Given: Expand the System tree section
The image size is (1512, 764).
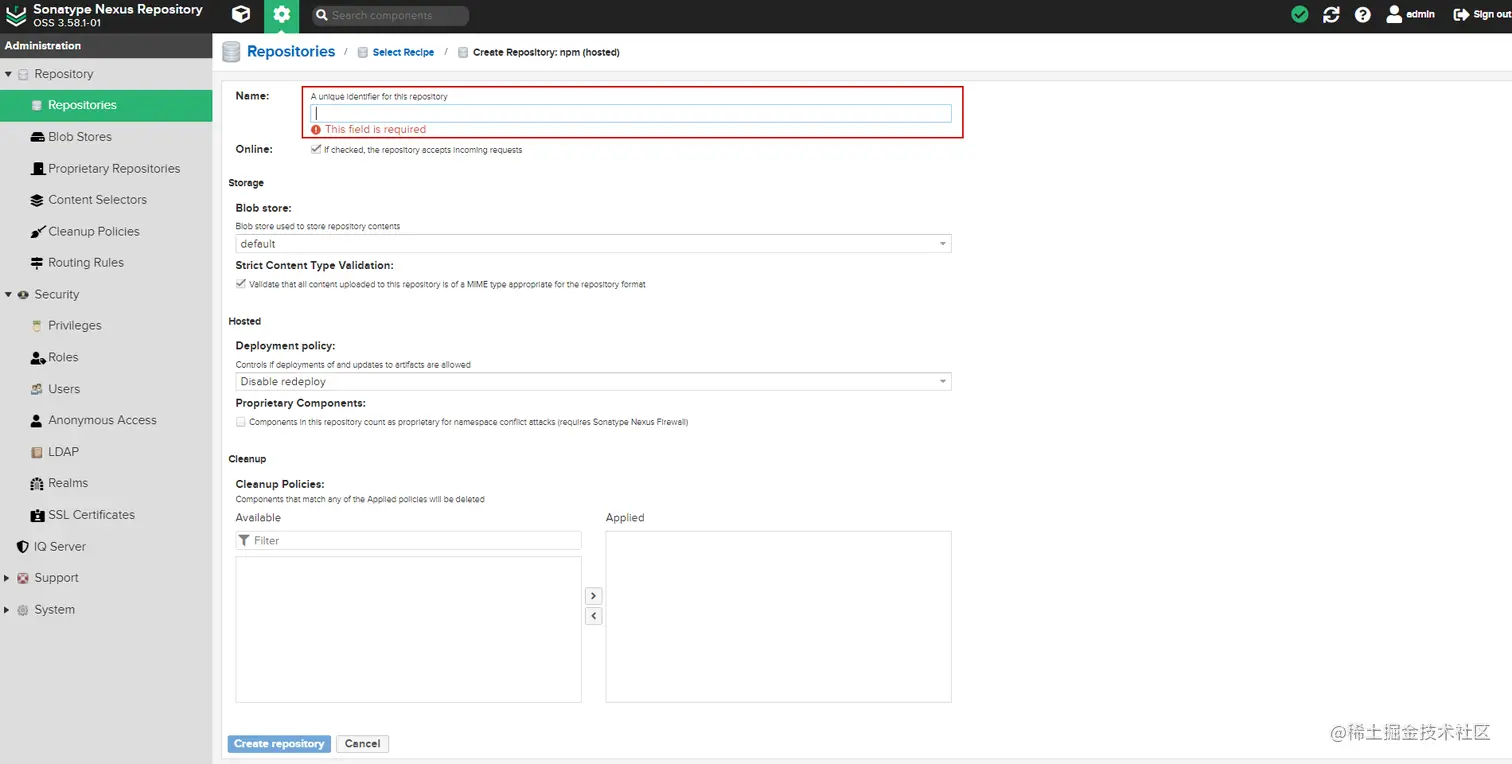Looking at the screenshot, I should (x=8, y=610).
